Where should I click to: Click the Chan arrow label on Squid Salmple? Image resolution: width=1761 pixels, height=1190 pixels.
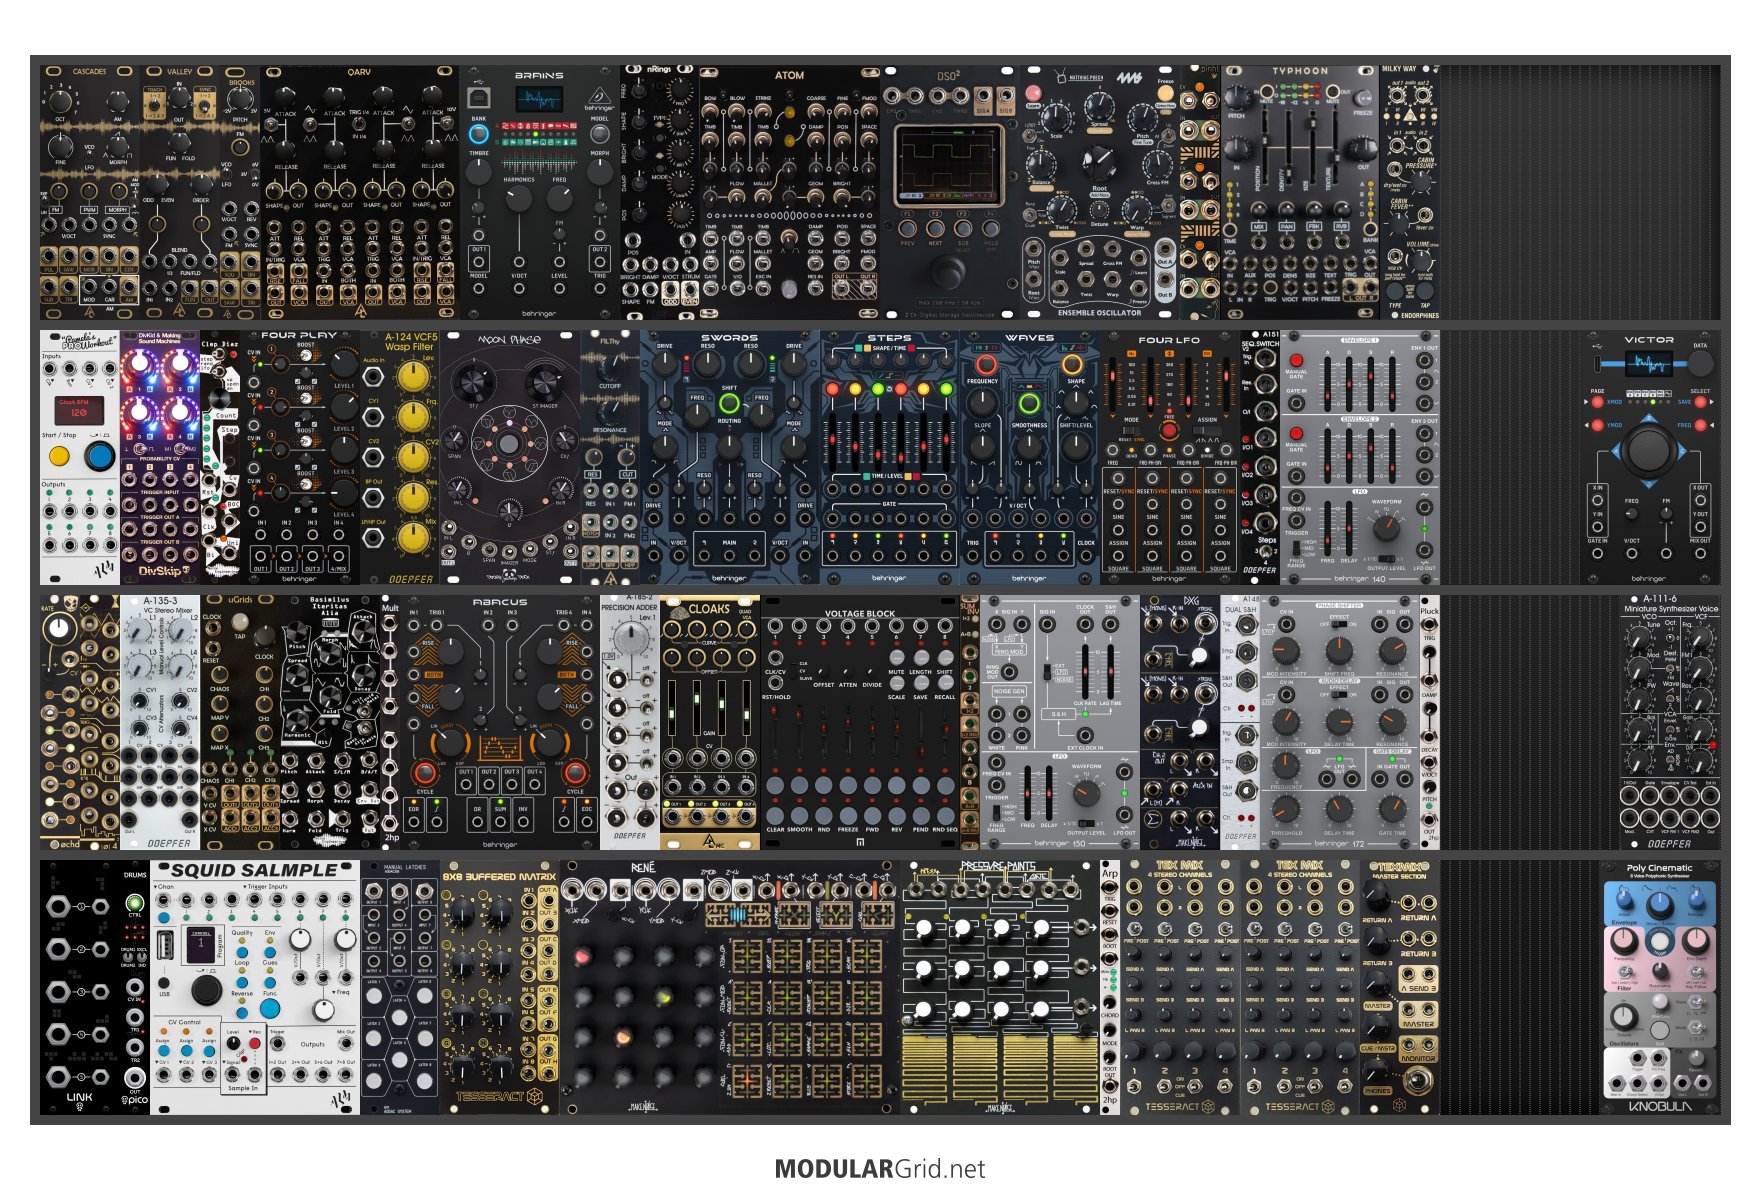(x=165, y=886)
